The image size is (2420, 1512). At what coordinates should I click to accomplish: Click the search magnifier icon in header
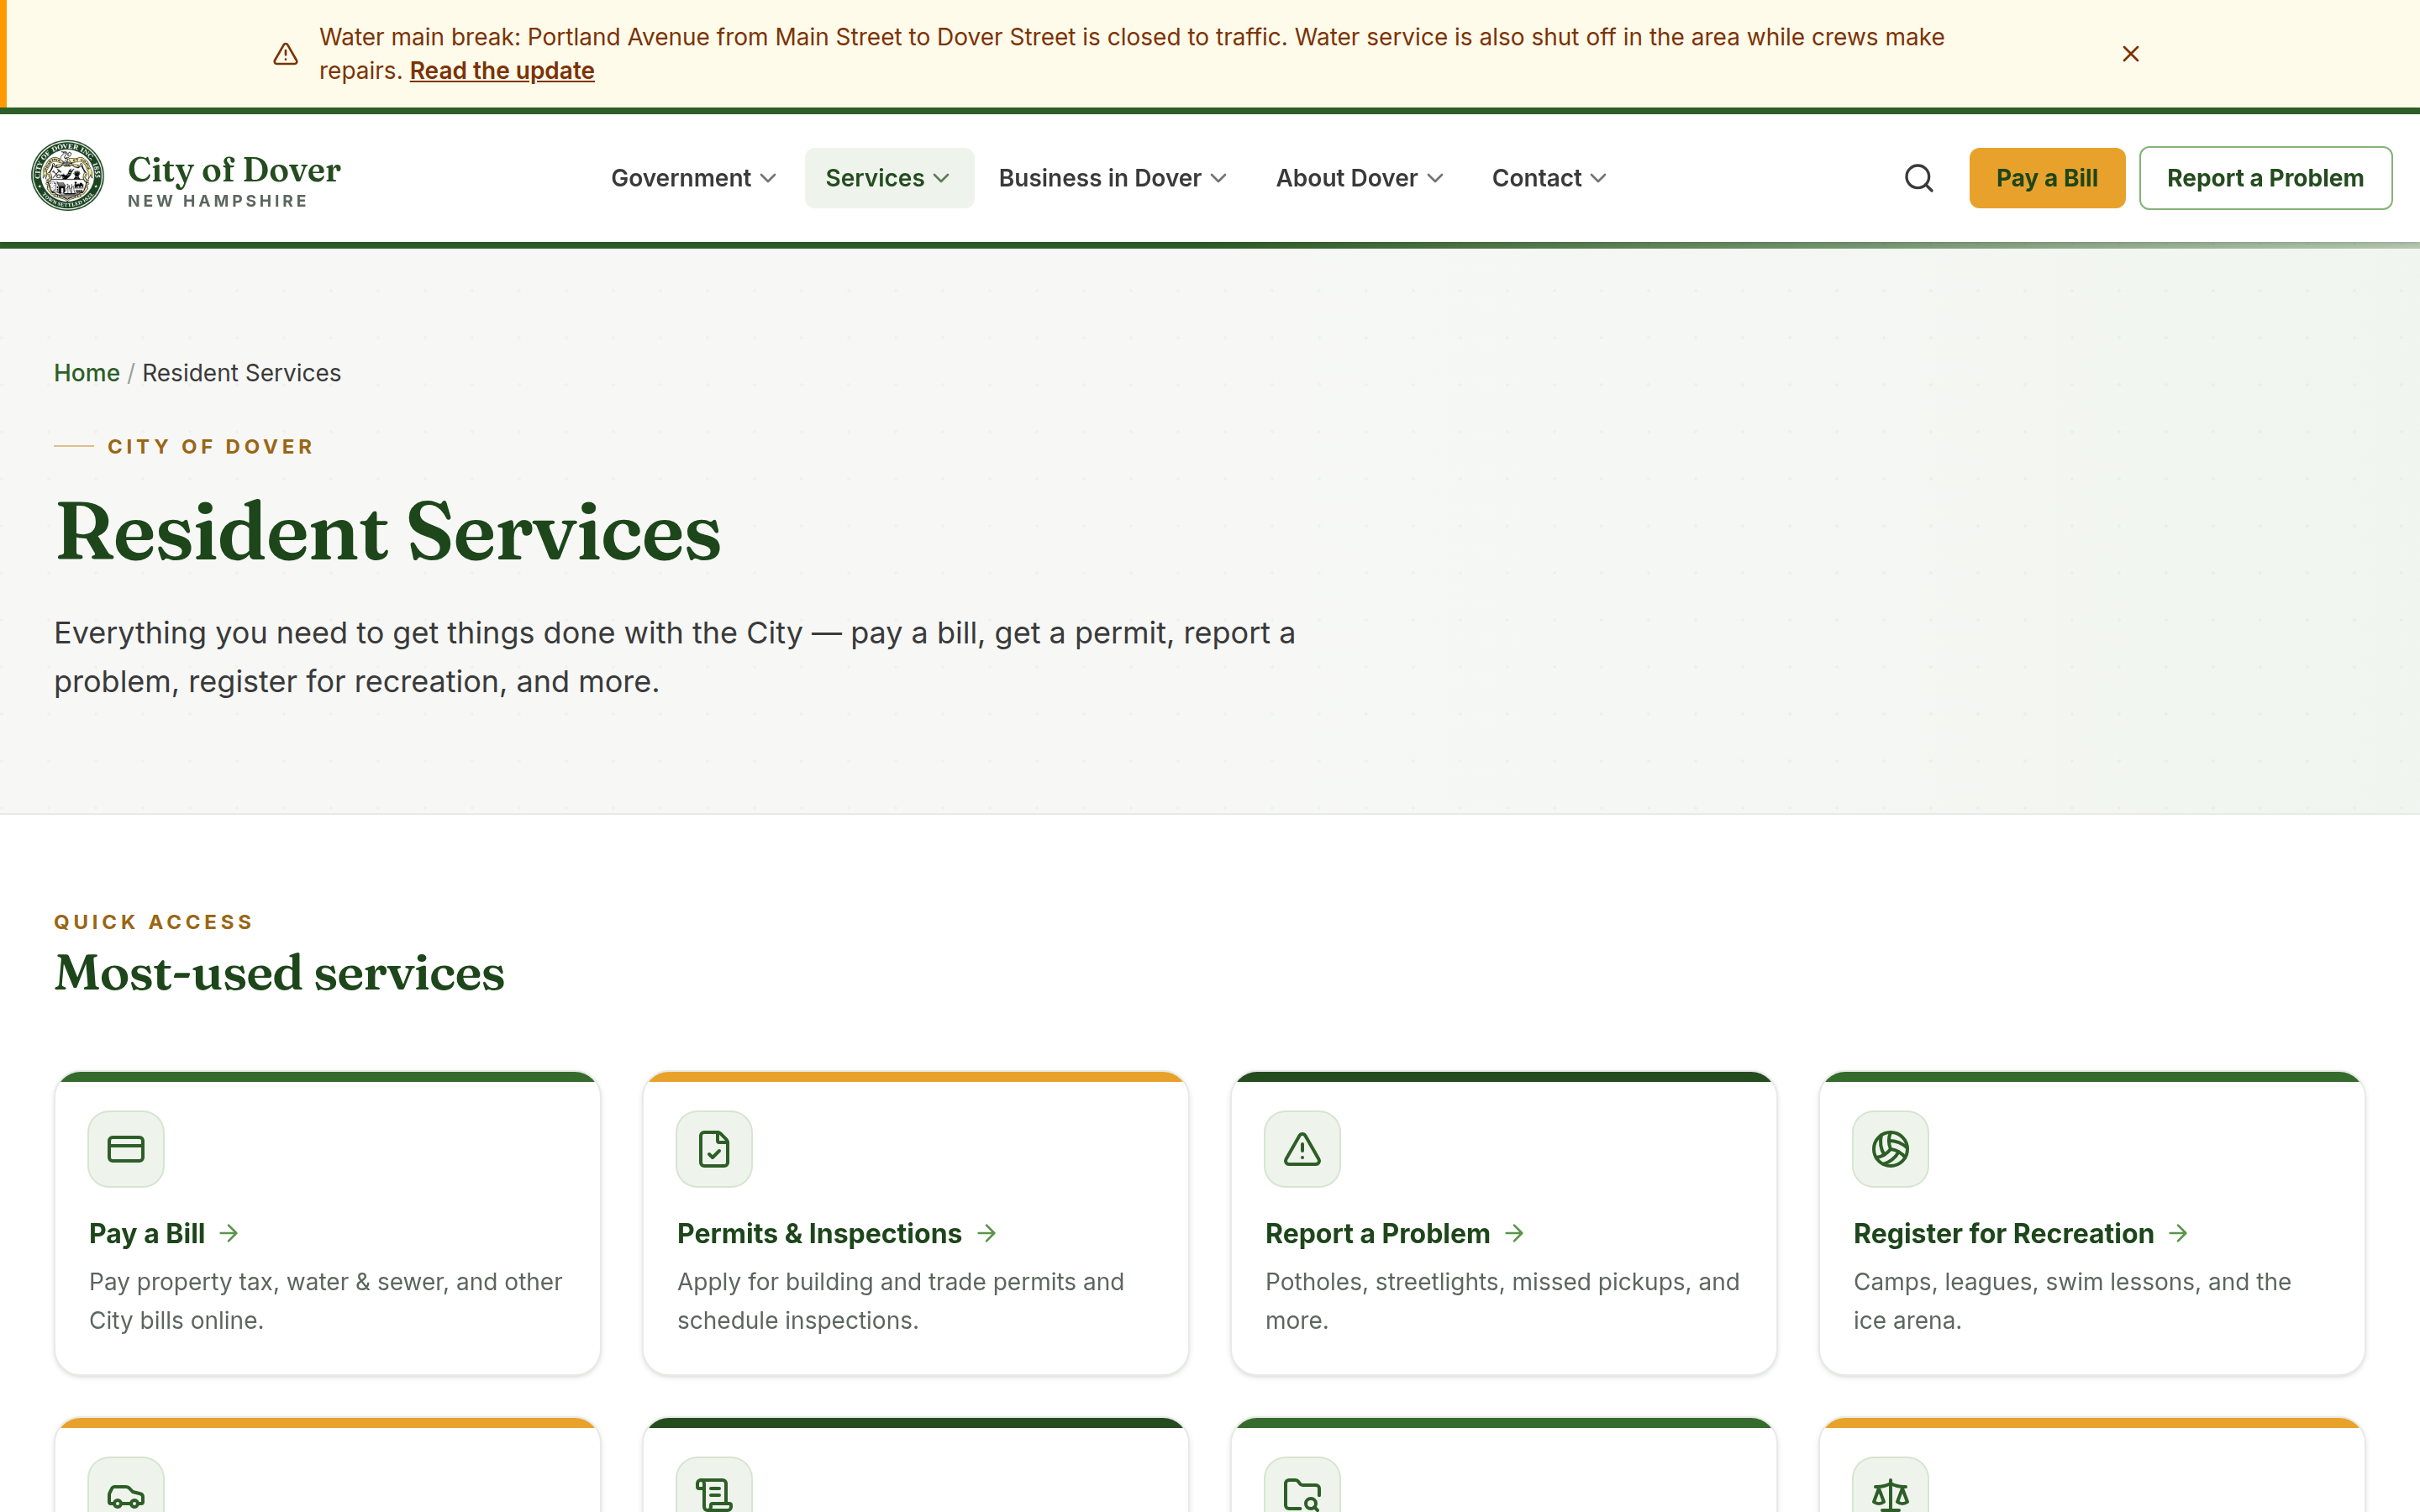pyautogui.click(x=1918, y=178)
